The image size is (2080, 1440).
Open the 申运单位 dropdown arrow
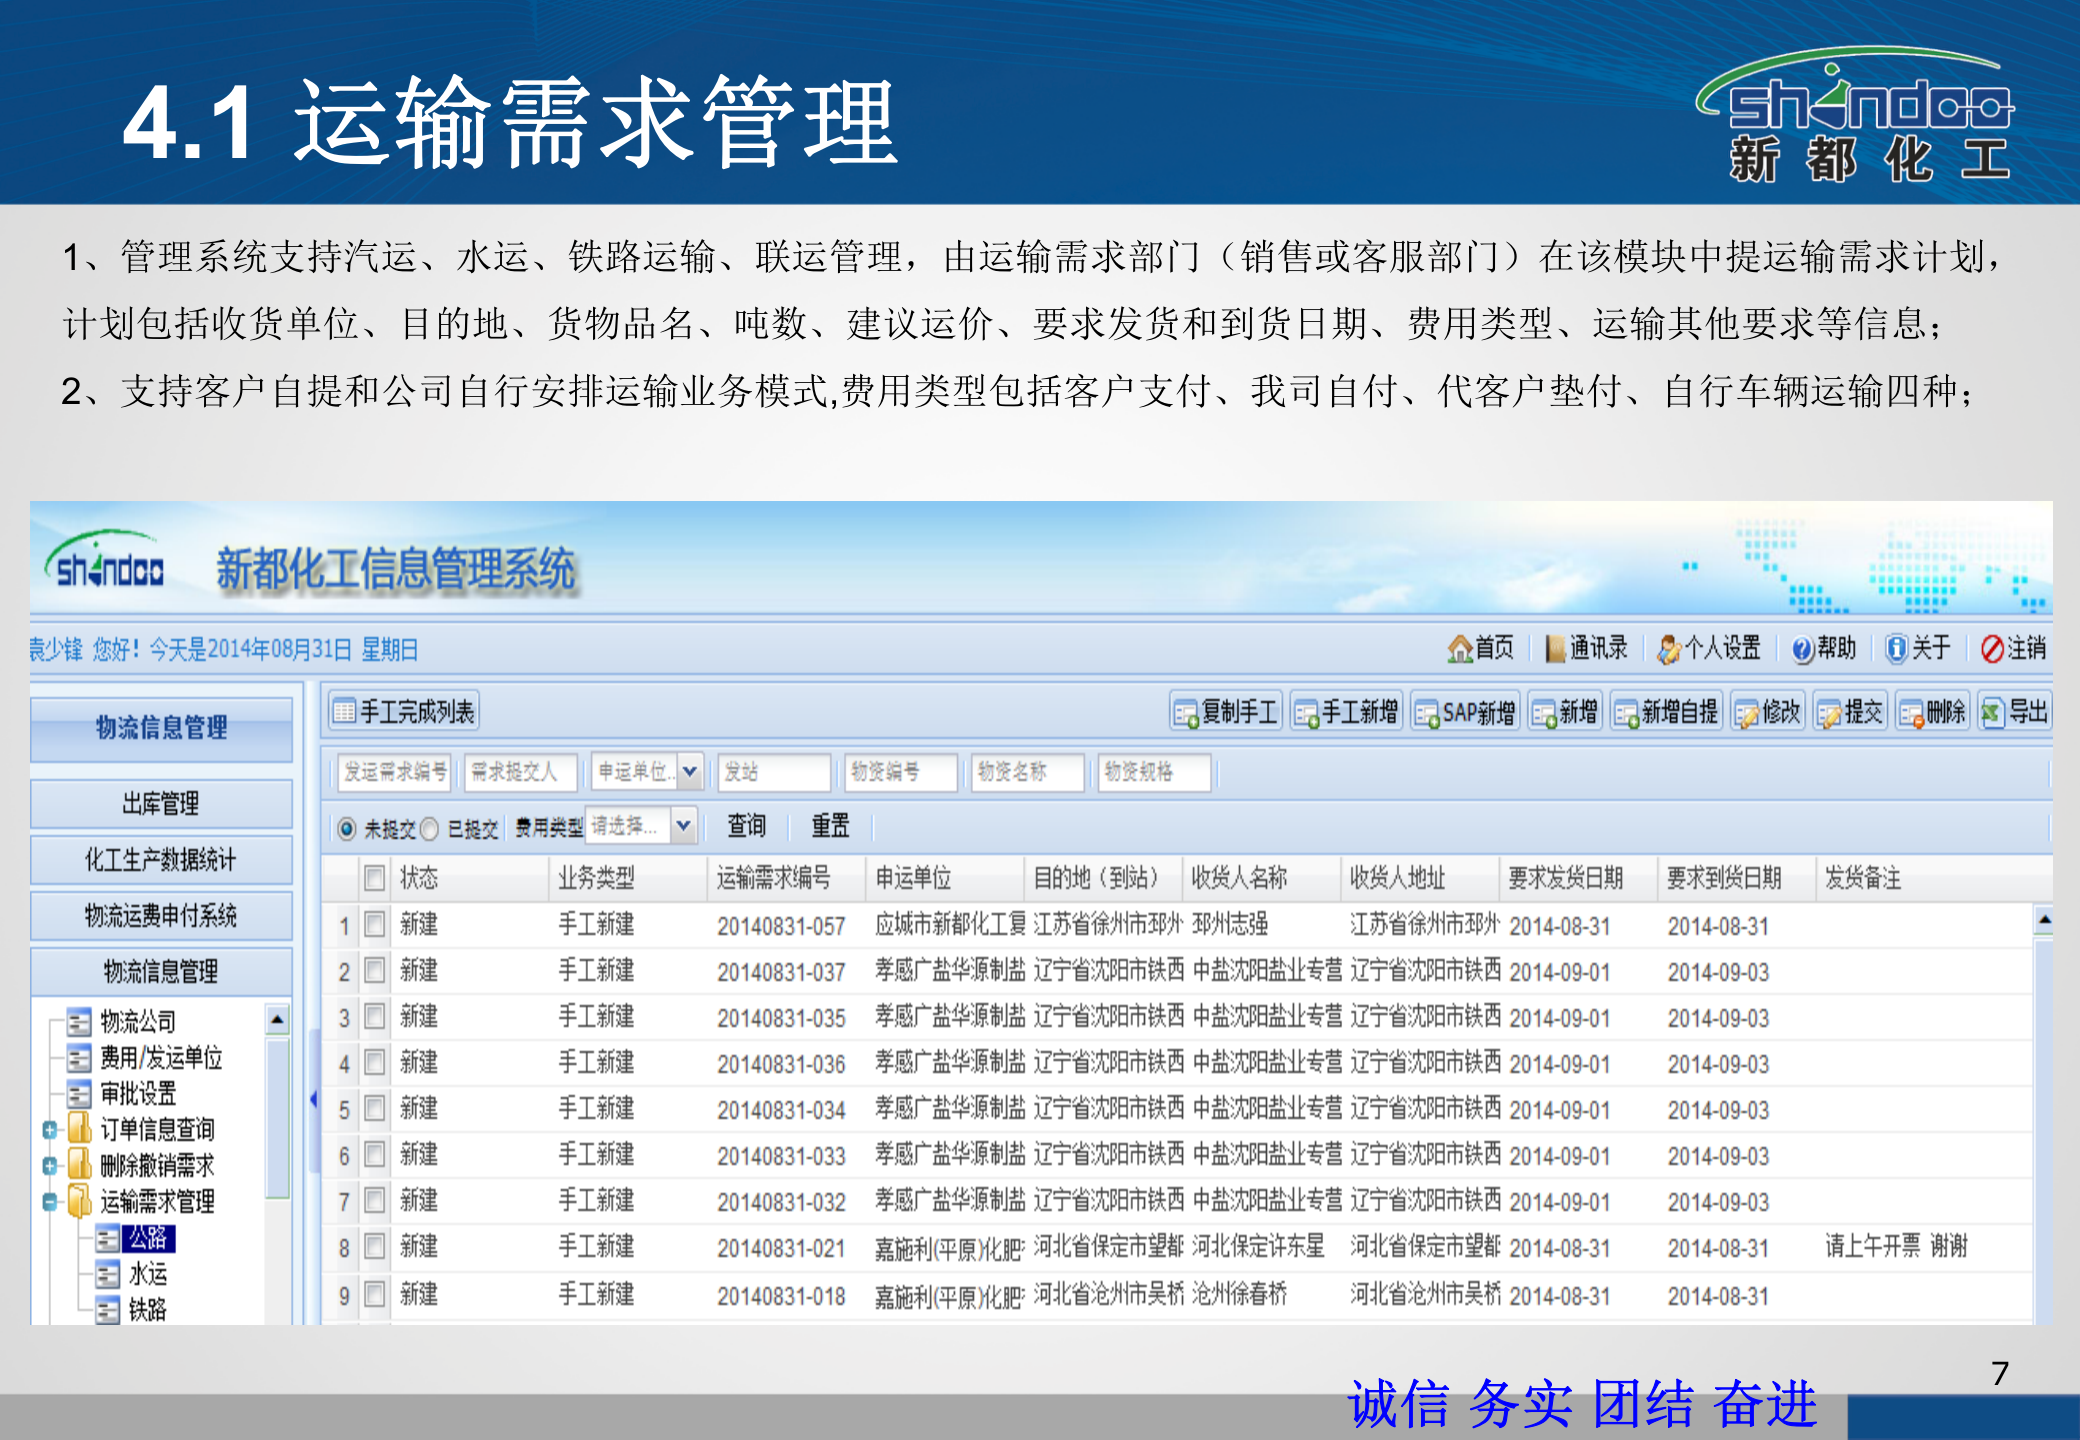690,771
